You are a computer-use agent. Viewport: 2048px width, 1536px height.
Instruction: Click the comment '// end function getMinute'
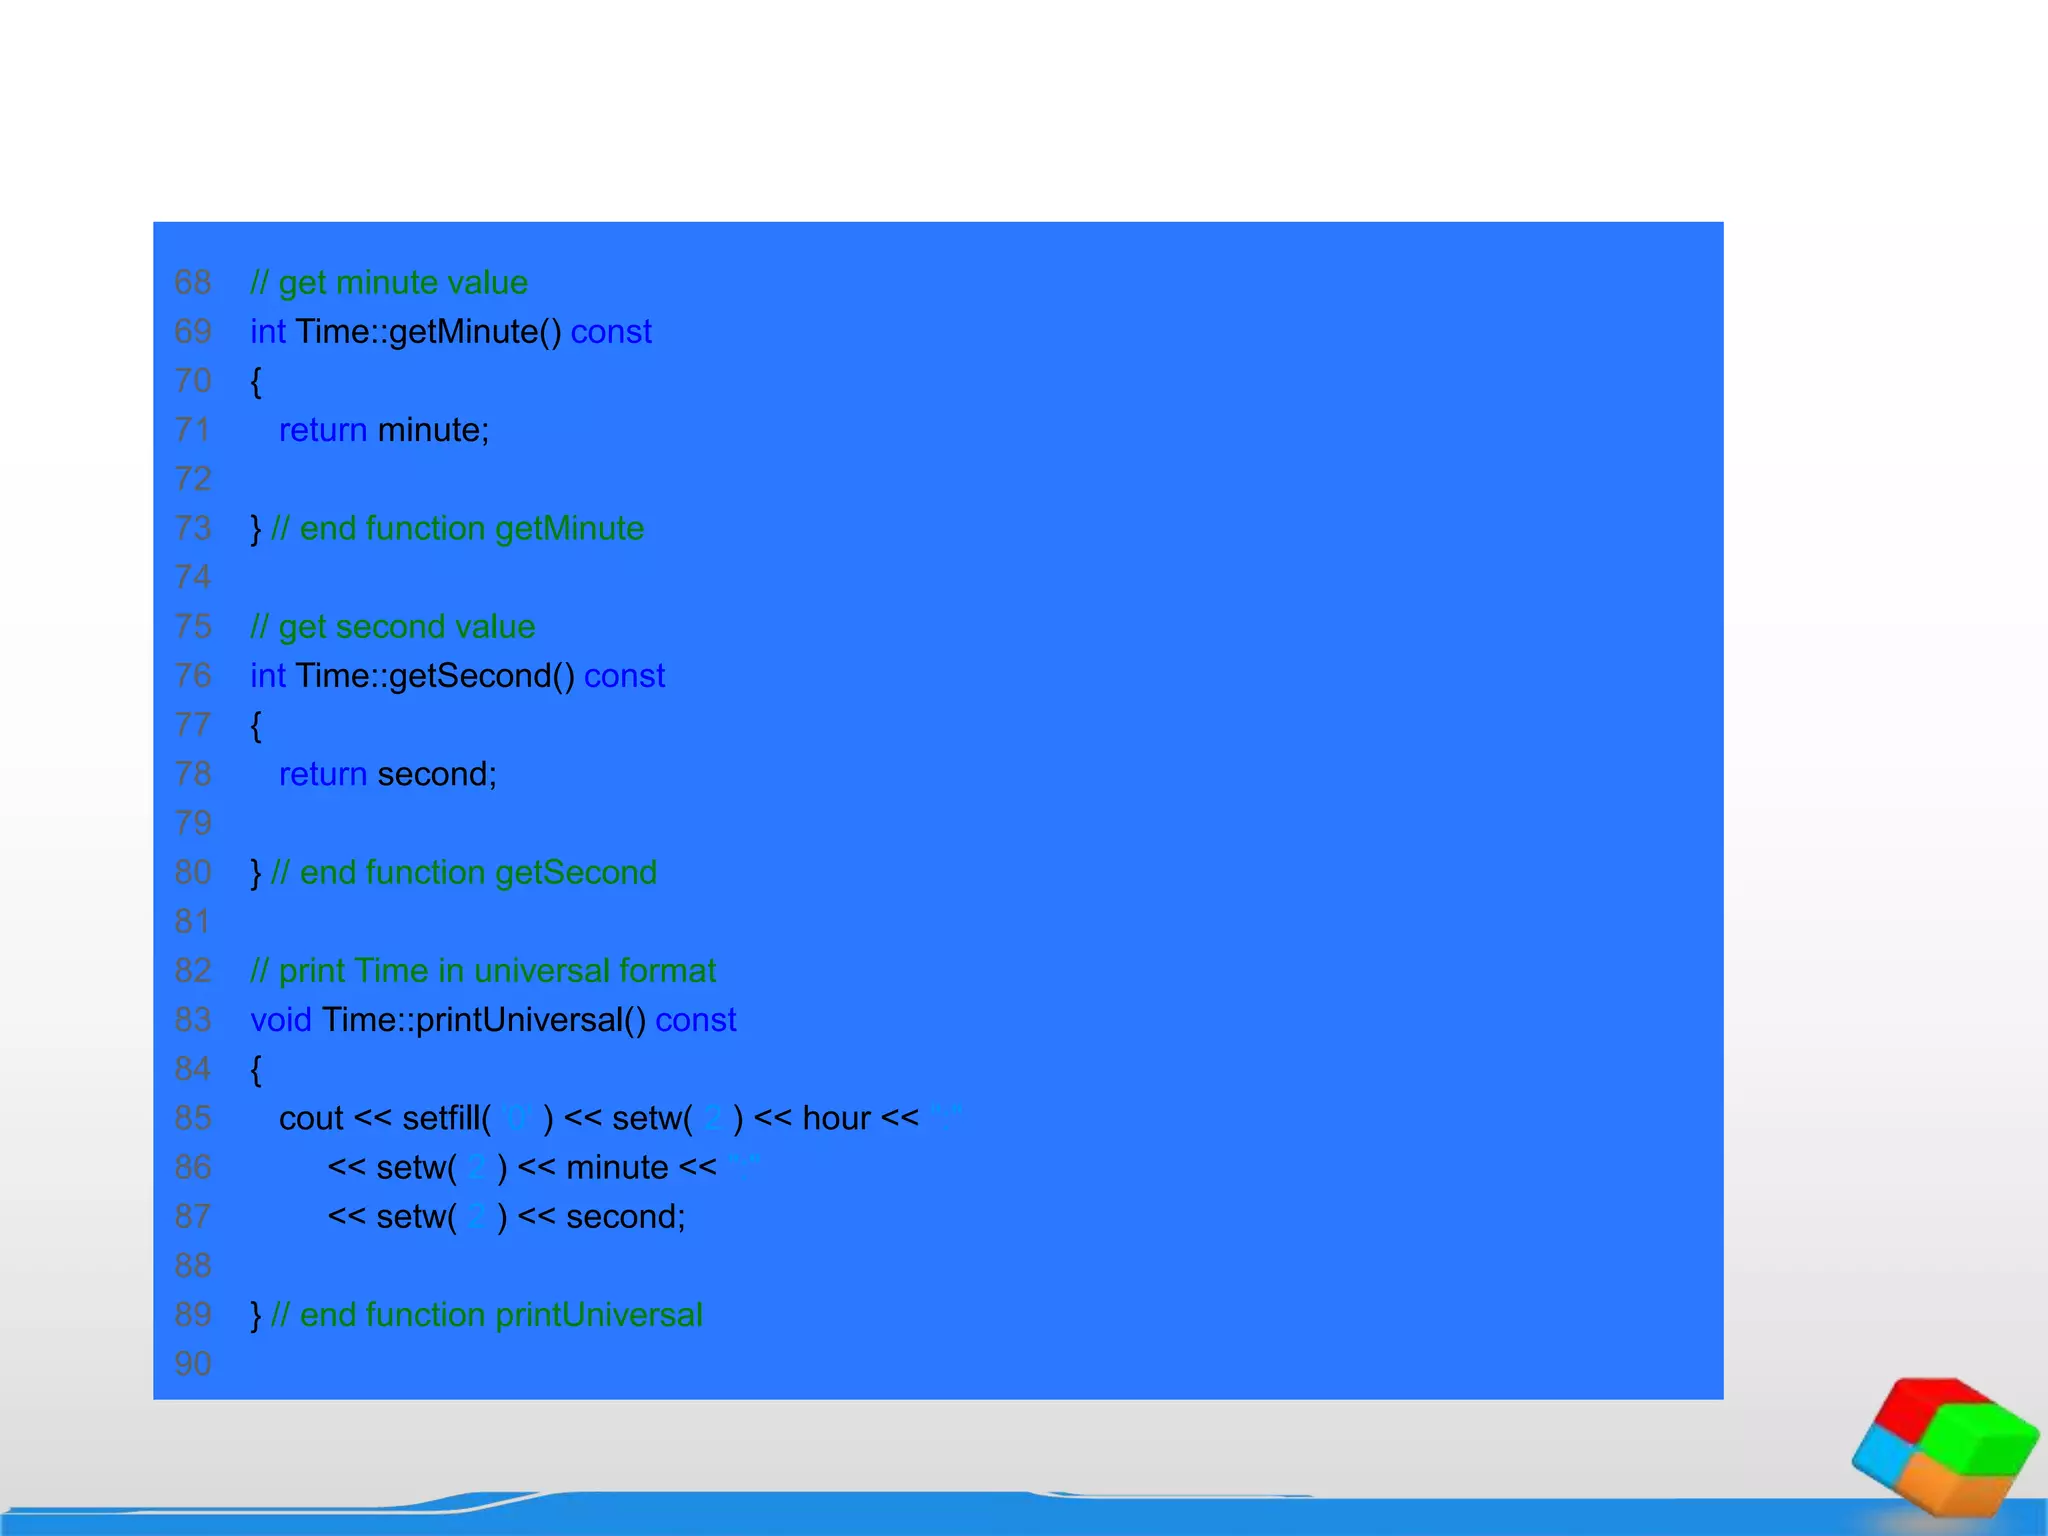click(458, 528)
